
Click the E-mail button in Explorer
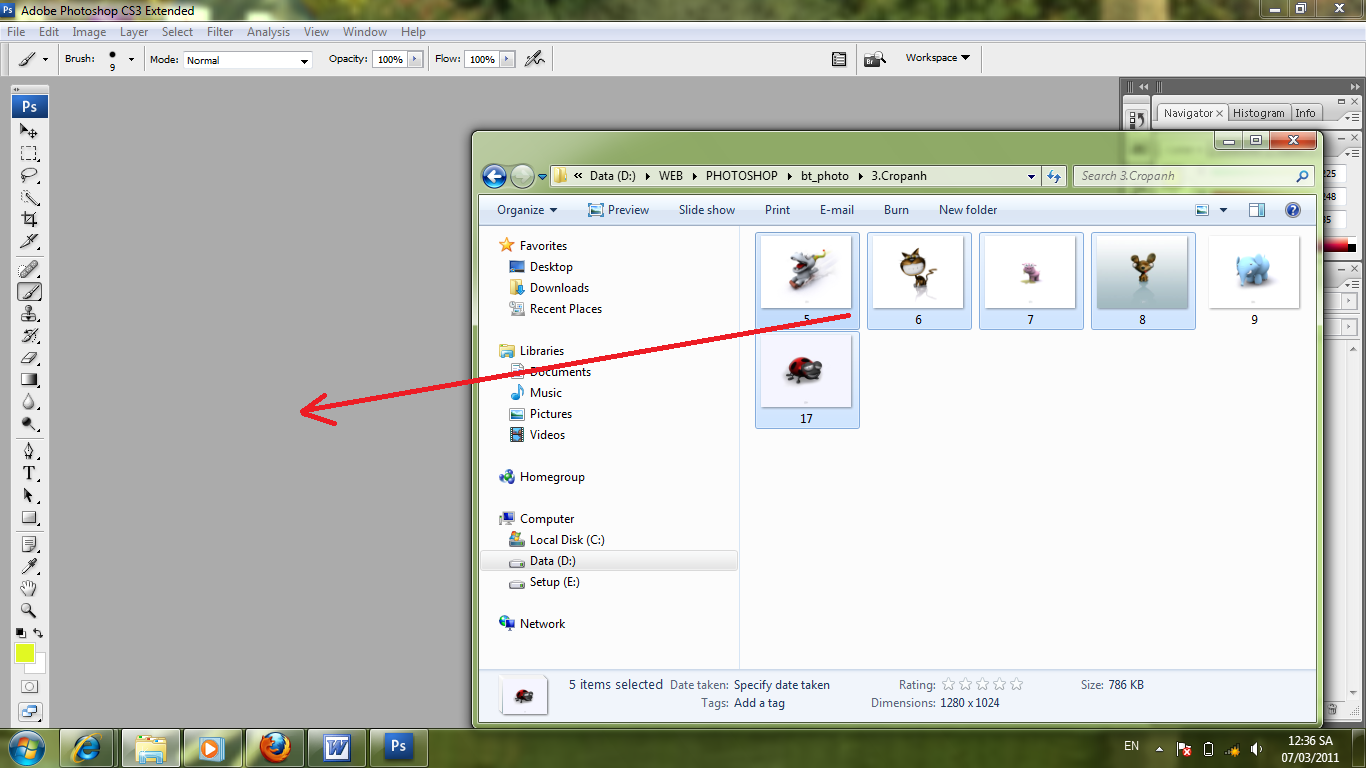coord(837,210)
